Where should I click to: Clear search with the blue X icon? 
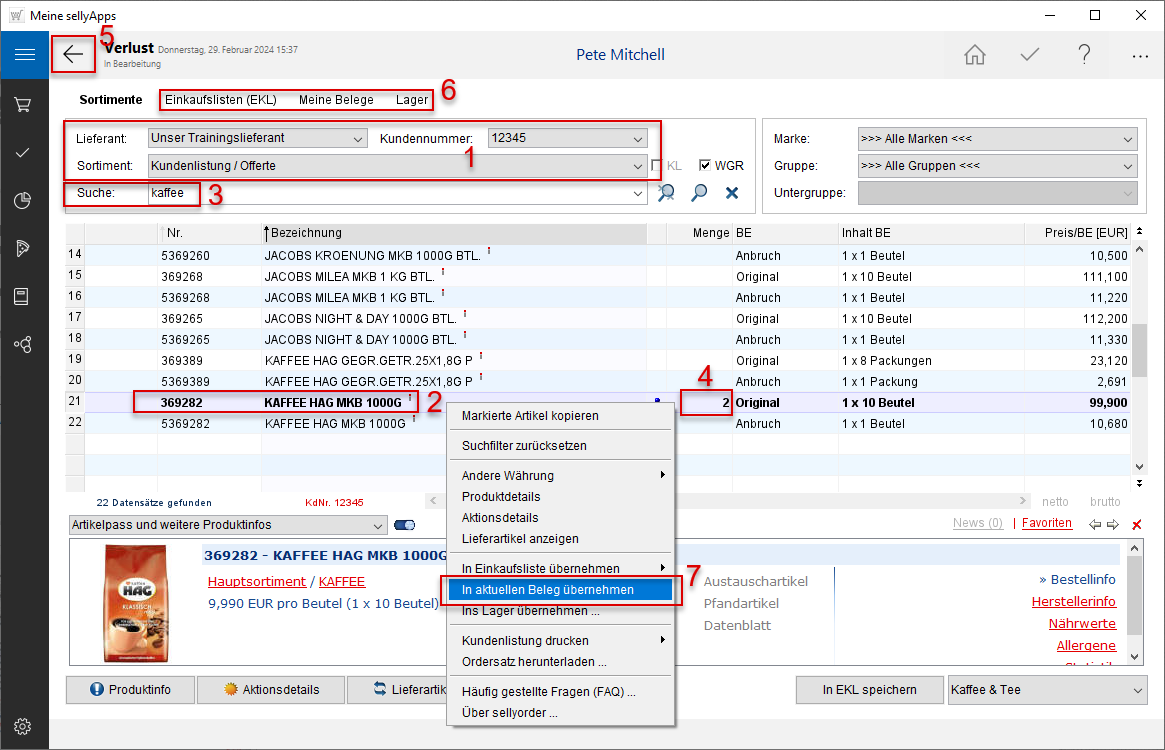pos(731,193)
